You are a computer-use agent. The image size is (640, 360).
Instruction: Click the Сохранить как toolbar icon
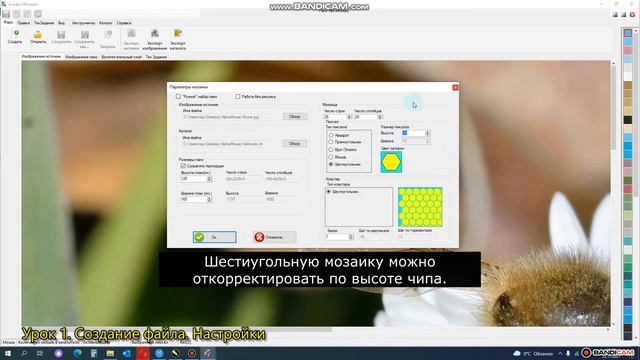click(x=84, y=39)
